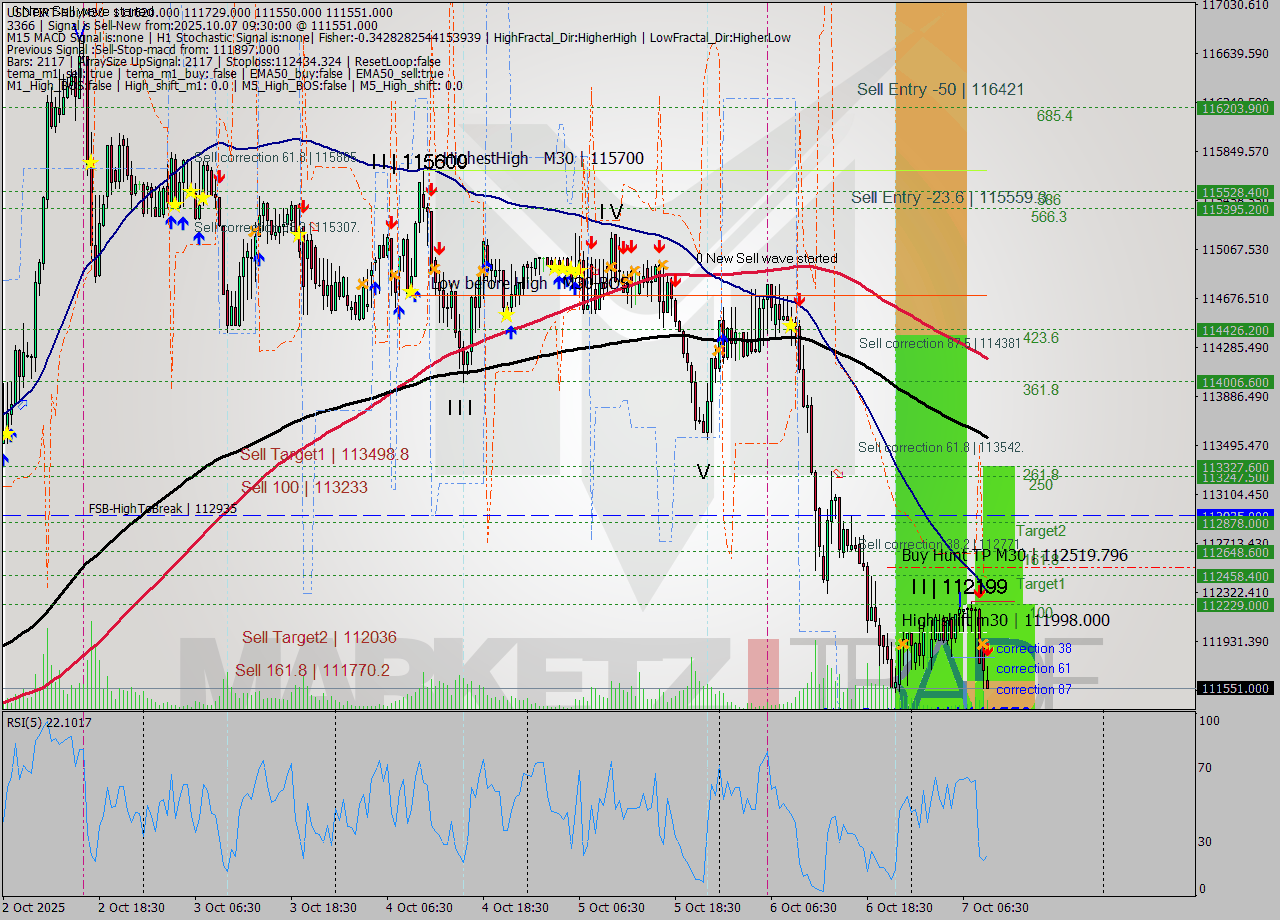Click the orange X fractal marker near correction 38

click(983, 644)
